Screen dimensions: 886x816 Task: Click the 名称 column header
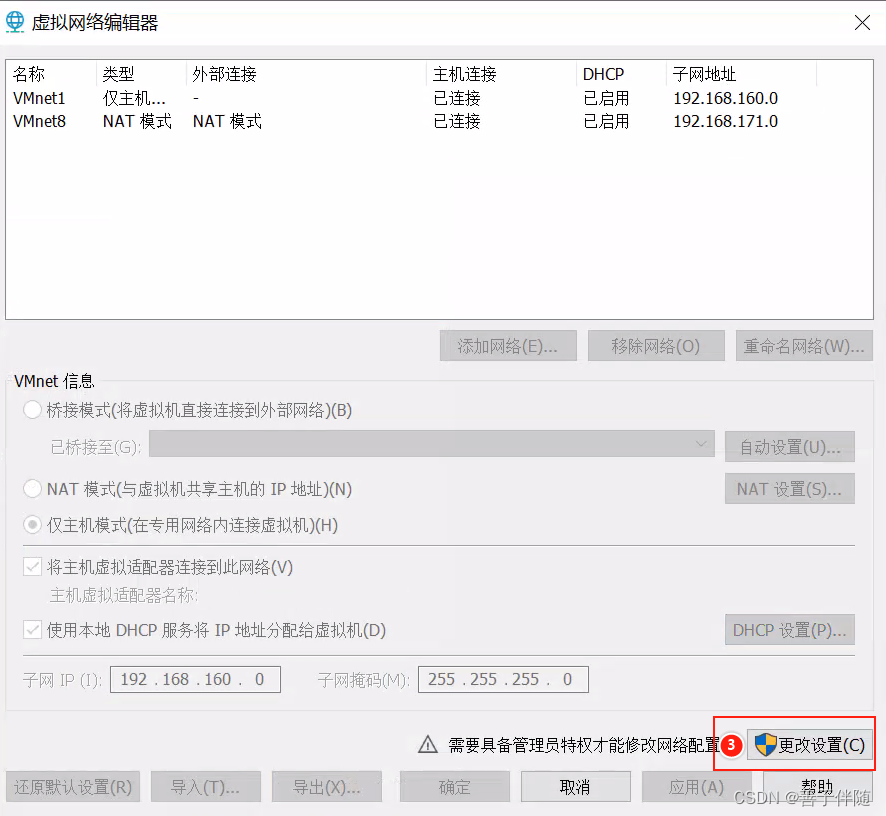[x=51, y=74]
